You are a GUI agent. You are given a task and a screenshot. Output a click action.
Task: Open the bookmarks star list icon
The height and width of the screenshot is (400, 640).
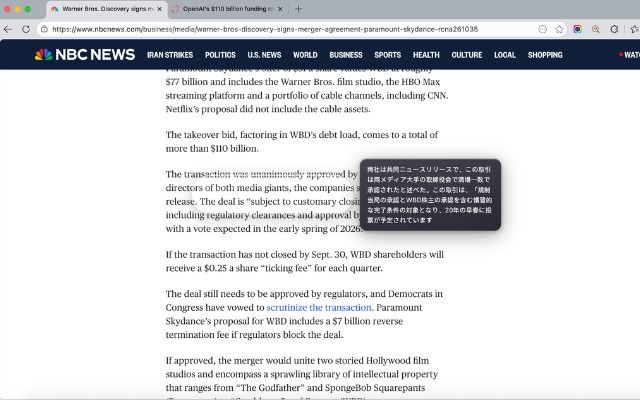(634, 29)
